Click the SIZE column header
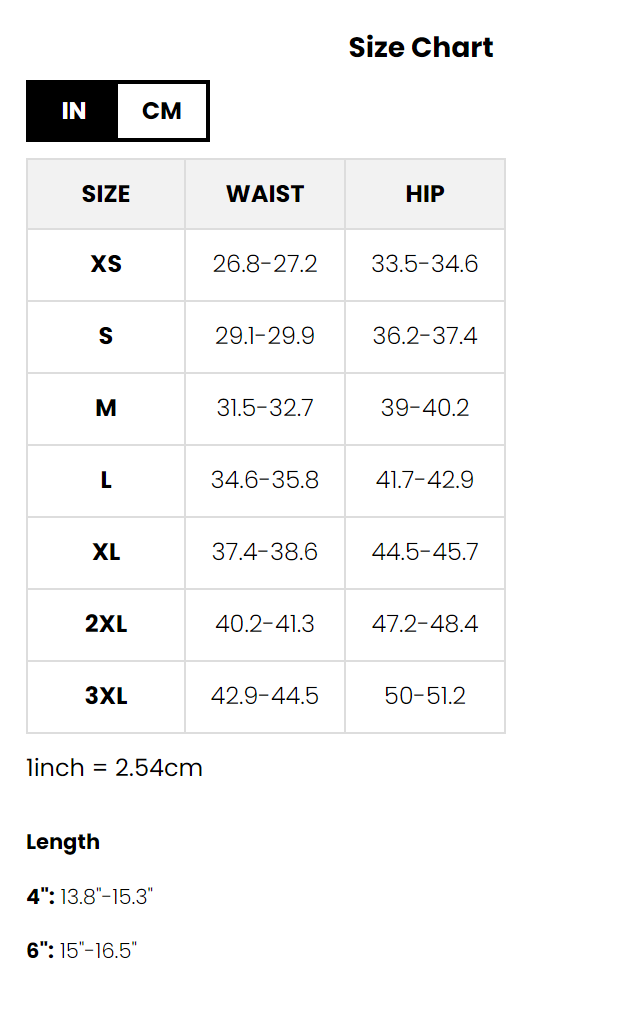629x1014 pixels. click(x=106, y=194)
